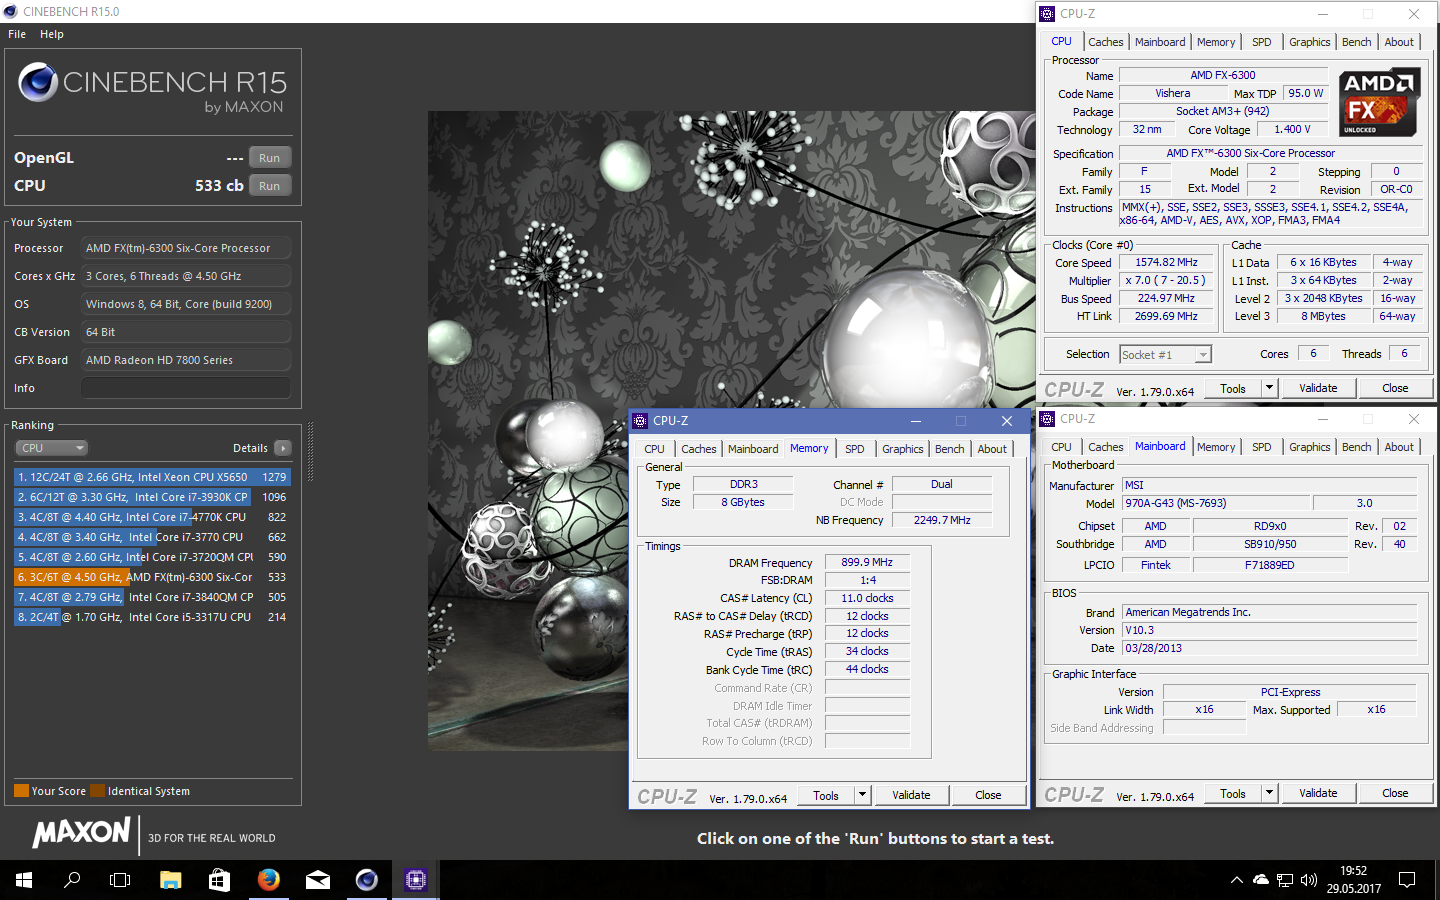This screenshot has width=1440, height=900.
Task: Open Mainboard tab in top CPU-Z window
Action: coord(1160,42)
